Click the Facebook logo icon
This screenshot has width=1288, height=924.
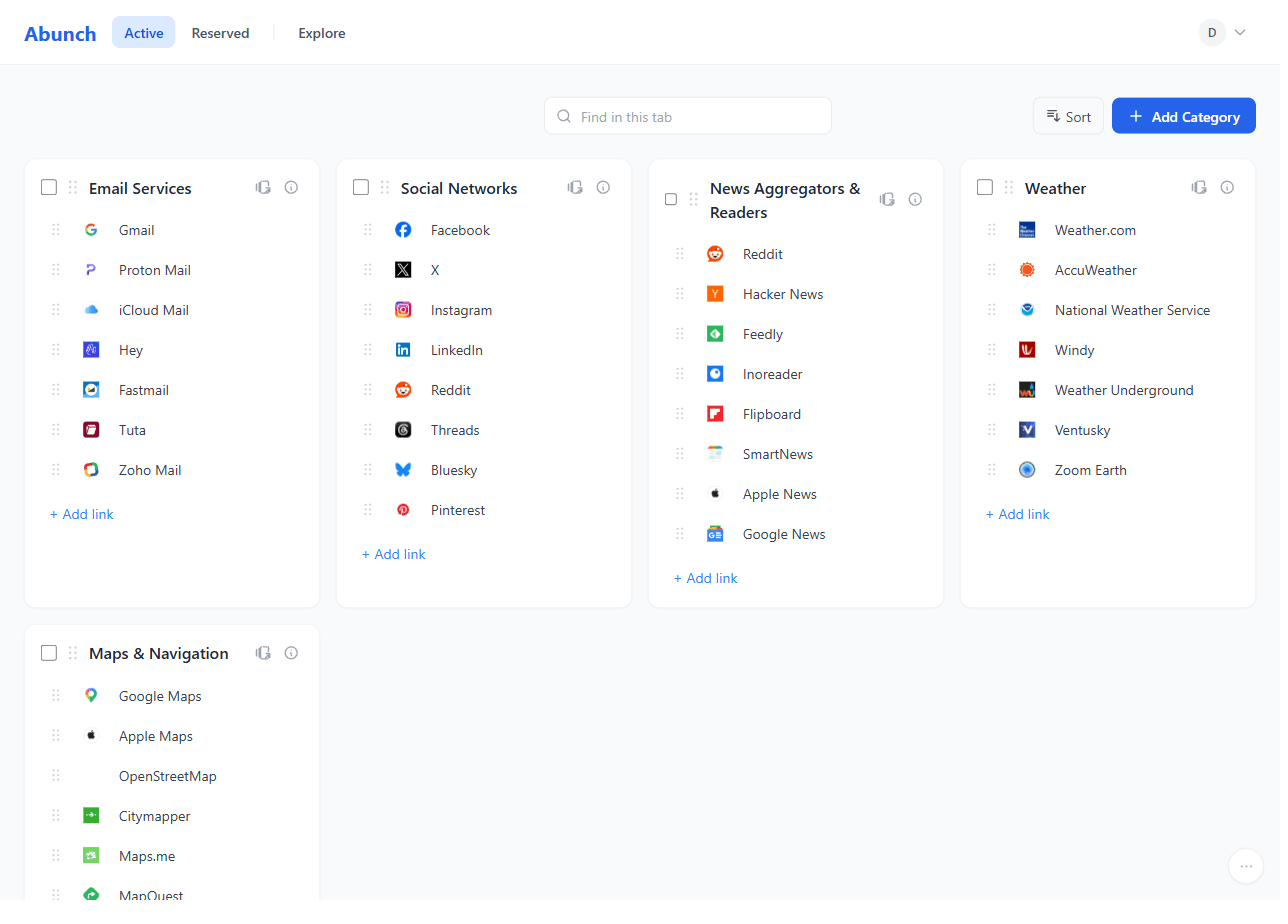click(x=403, y=230)
